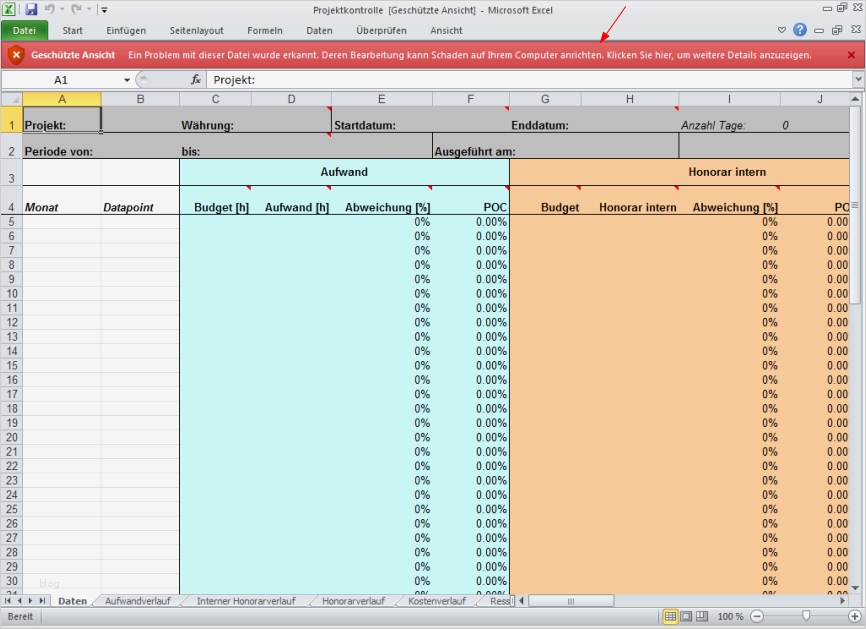Go to first sheet tab navigation arrow
The width and height of the screenshot is (866, 629).
click(8, 600)
